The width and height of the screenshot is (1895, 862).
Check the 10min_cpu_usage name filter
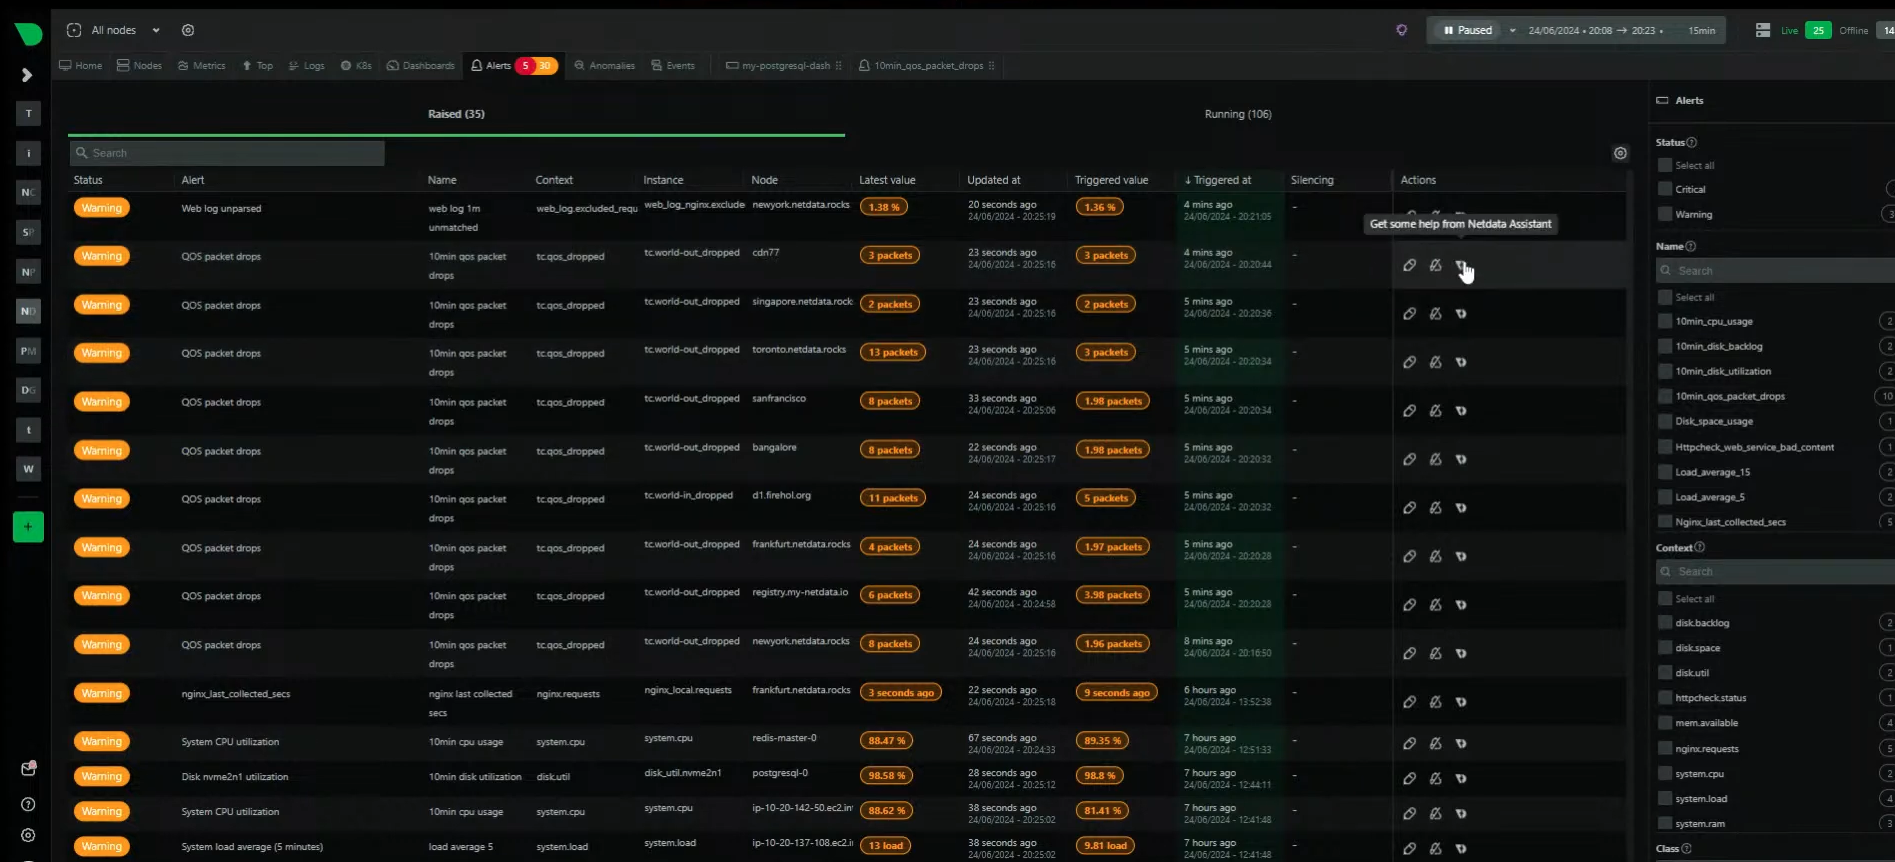(1665, 321)
